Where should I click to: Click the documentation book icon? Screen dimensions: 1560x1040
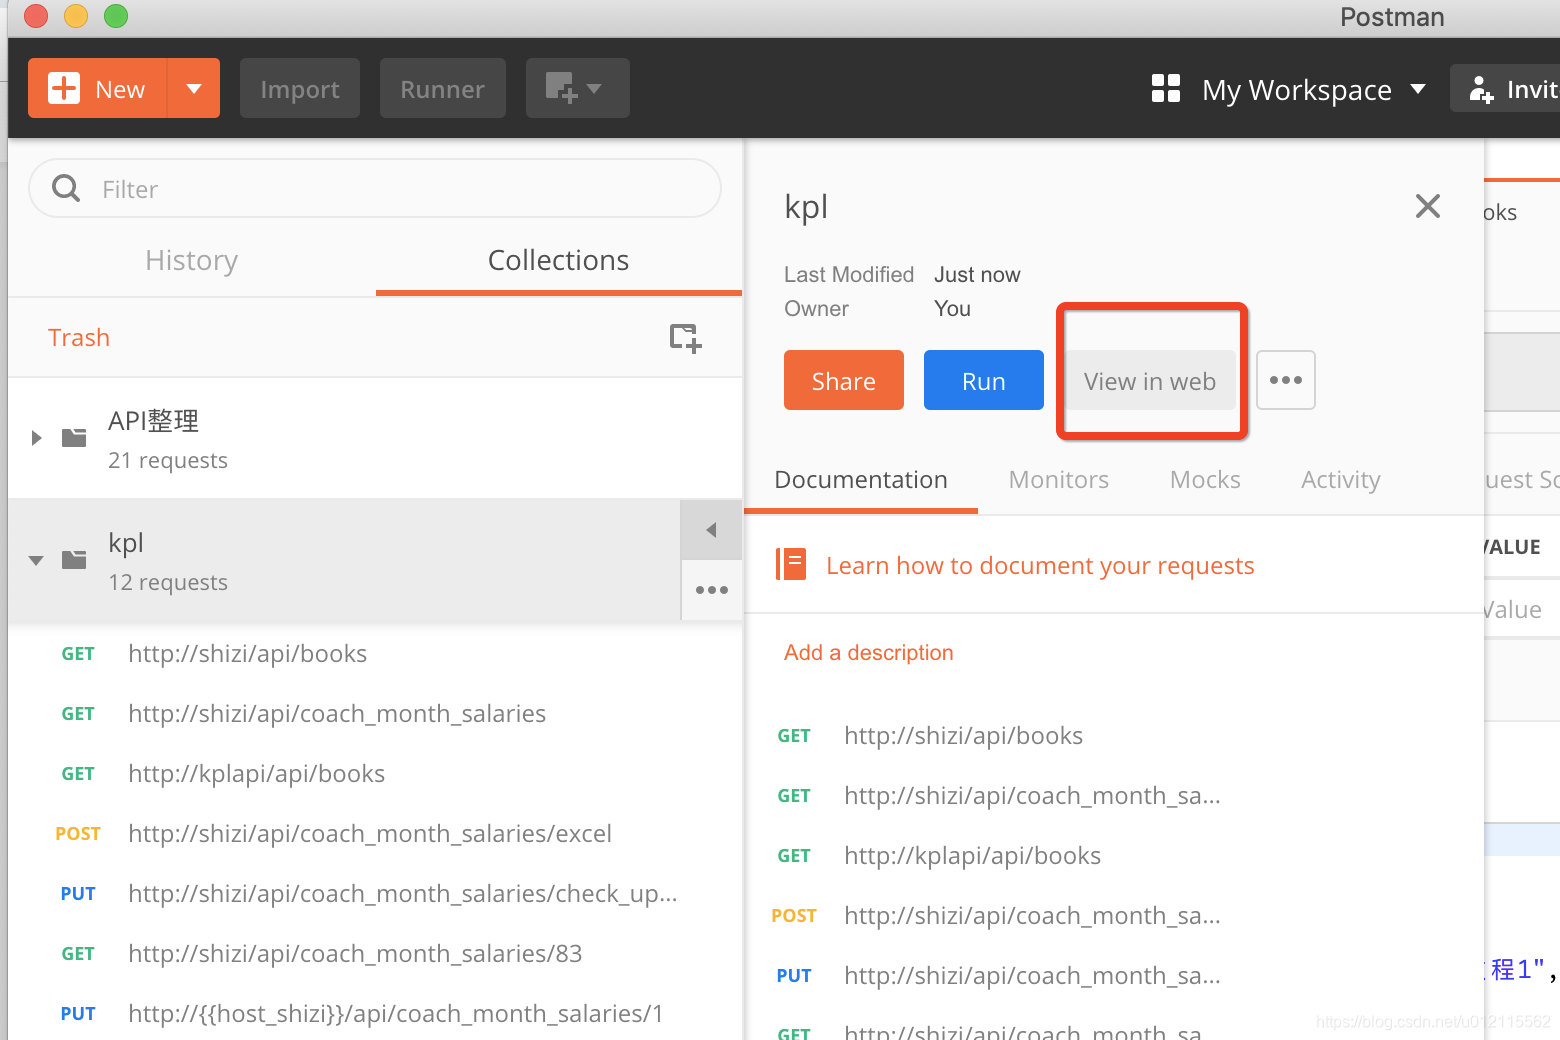pyautogui.click(x=791, y=564)
